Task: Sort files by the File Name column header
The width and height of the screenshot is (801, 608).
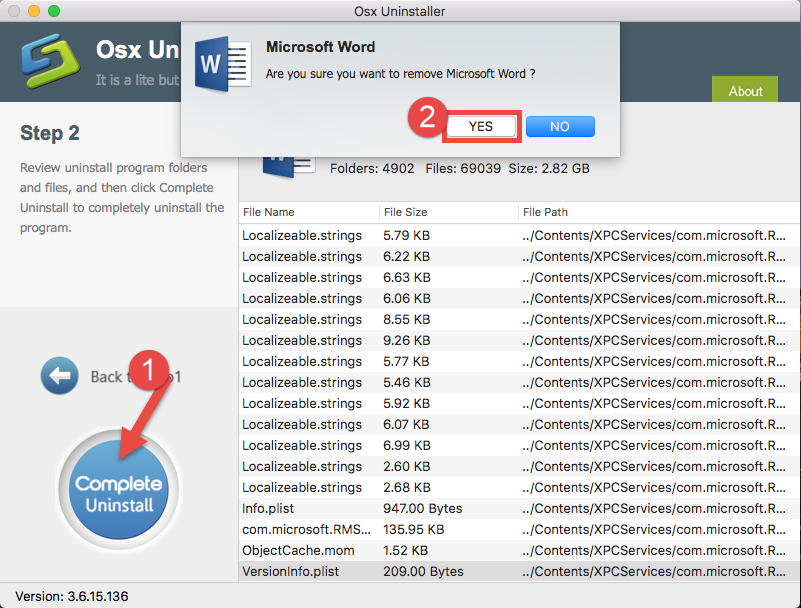Action: point(268,212)
